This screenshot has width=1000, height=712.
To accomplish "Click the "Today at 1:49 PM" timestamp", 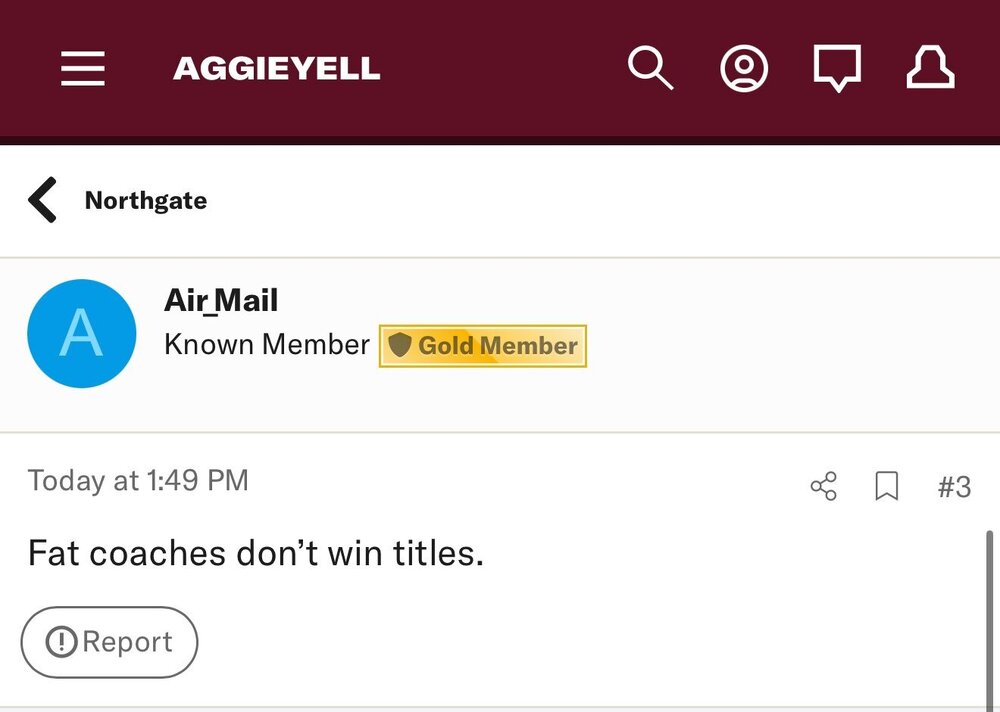I will click(x=138, y=481).
